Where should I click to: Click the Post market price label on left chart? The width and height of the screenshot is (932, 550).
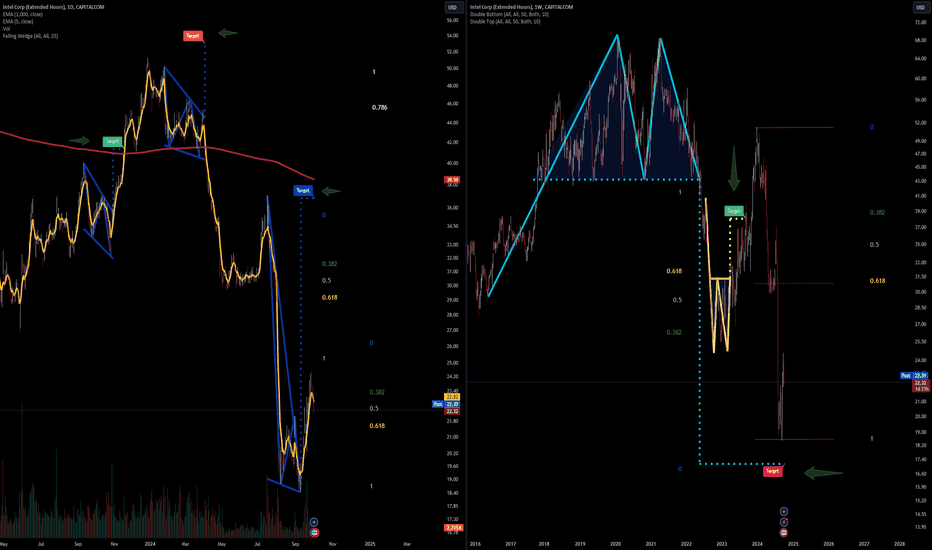(446, 404)
